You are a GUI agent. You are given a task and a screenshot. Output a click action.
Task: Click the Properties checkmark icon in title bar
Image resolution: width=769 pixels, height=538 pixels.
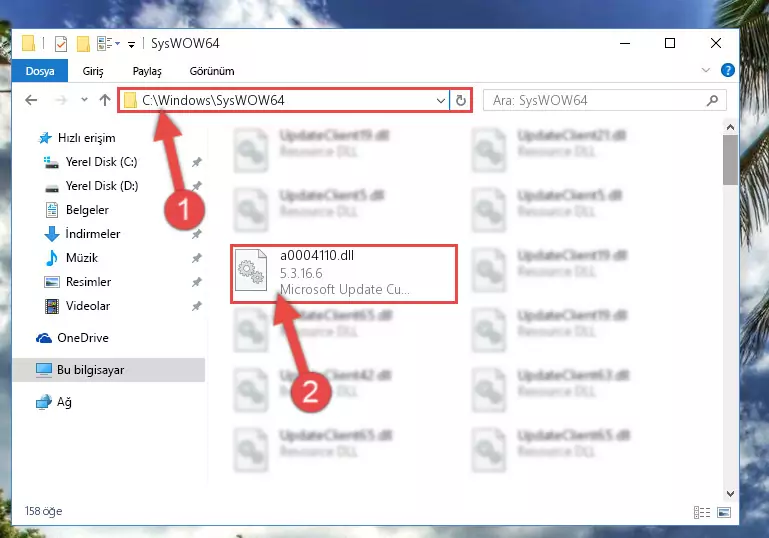point(61,44)
